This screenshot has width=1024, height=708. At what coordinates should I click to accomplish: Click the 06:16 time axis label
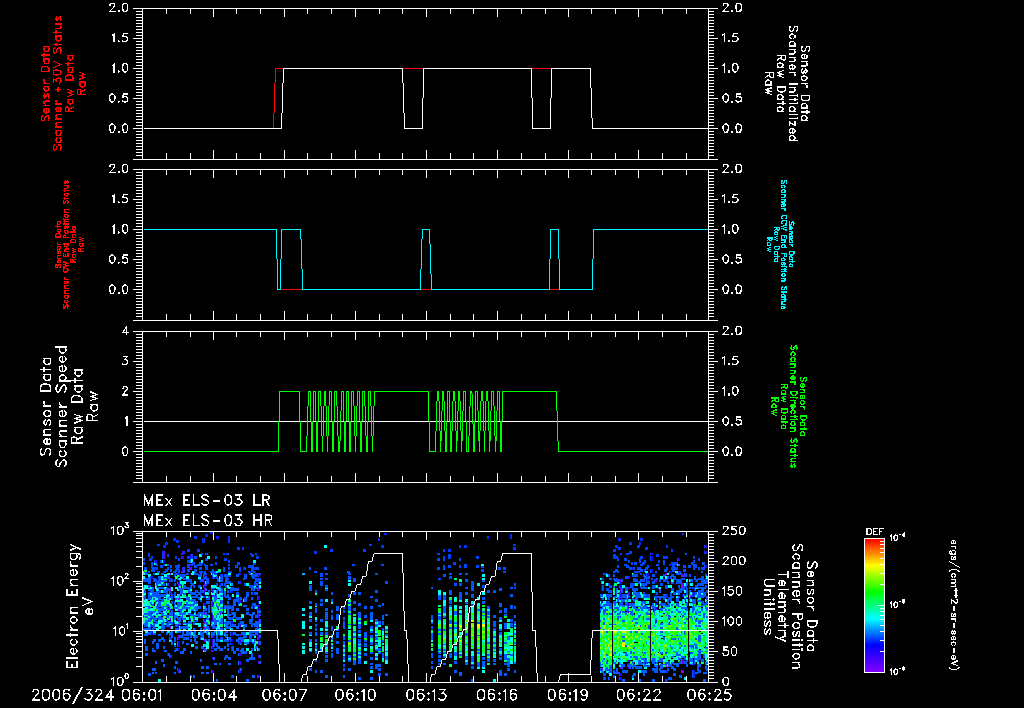(498, 695)
